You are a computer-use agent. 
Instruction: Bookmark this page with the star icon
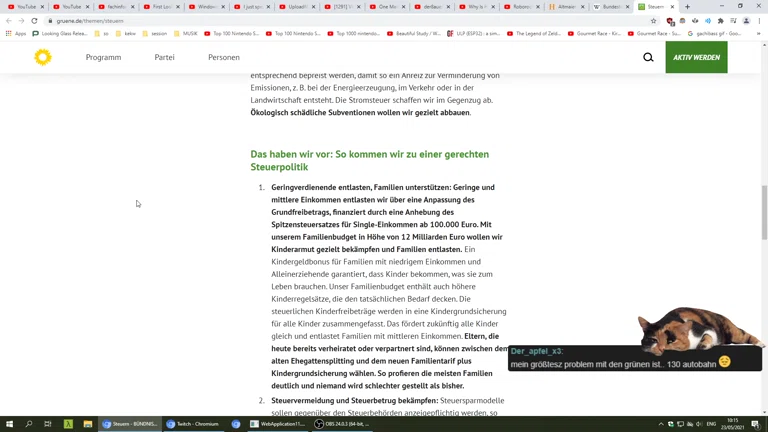(653, 20)
